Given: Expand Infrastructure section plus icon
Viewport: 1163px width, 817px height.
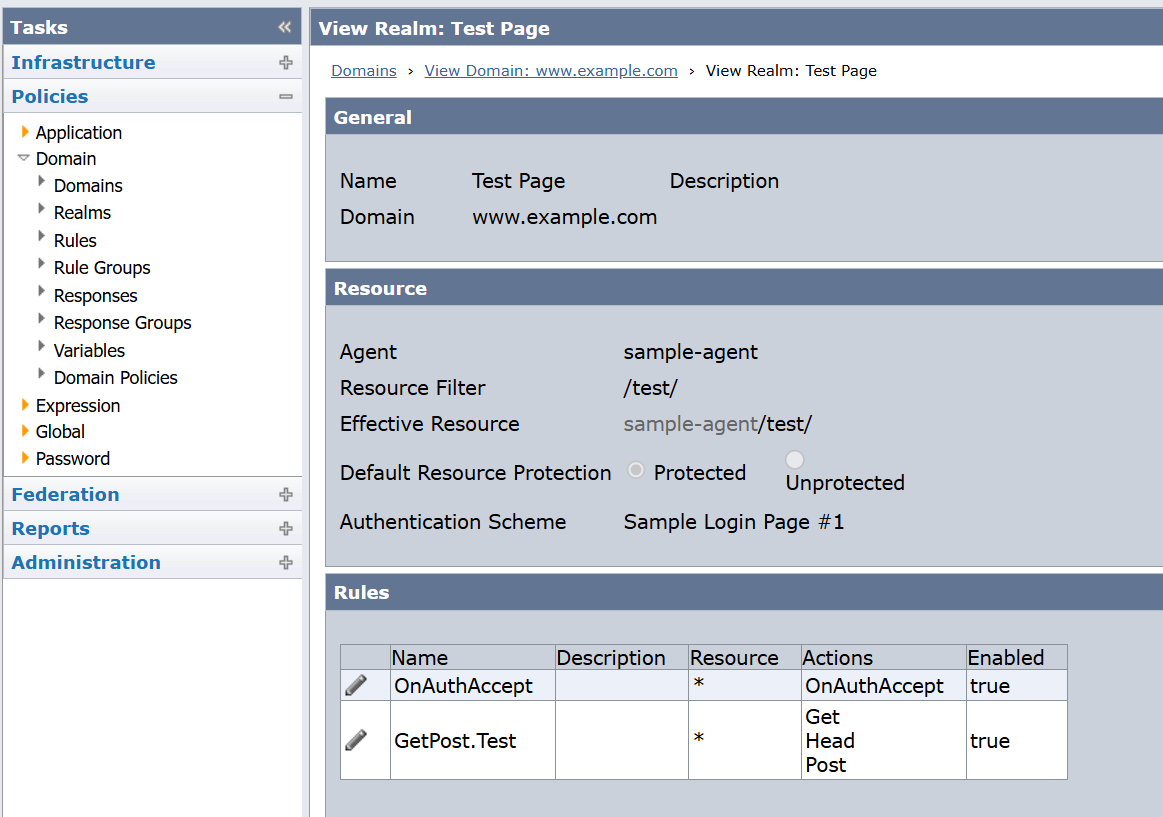Looking at the screenshot, I should 286,62.
